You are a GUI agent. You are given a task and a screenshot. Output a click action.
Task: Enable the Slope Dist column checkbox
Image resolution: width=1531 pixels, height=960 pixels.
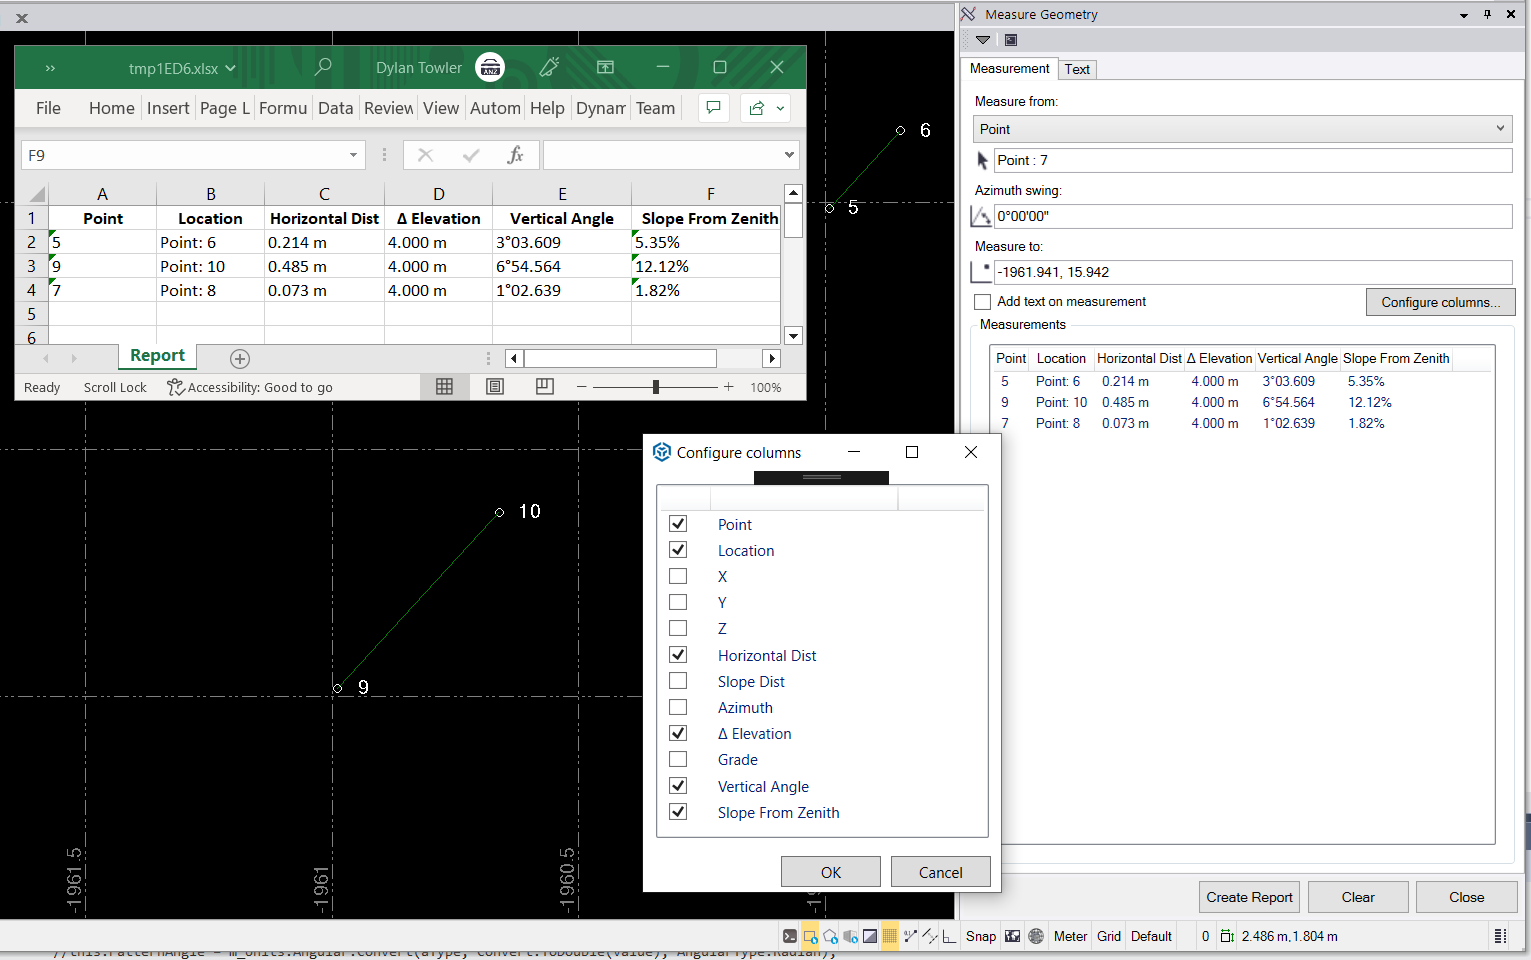678,681
